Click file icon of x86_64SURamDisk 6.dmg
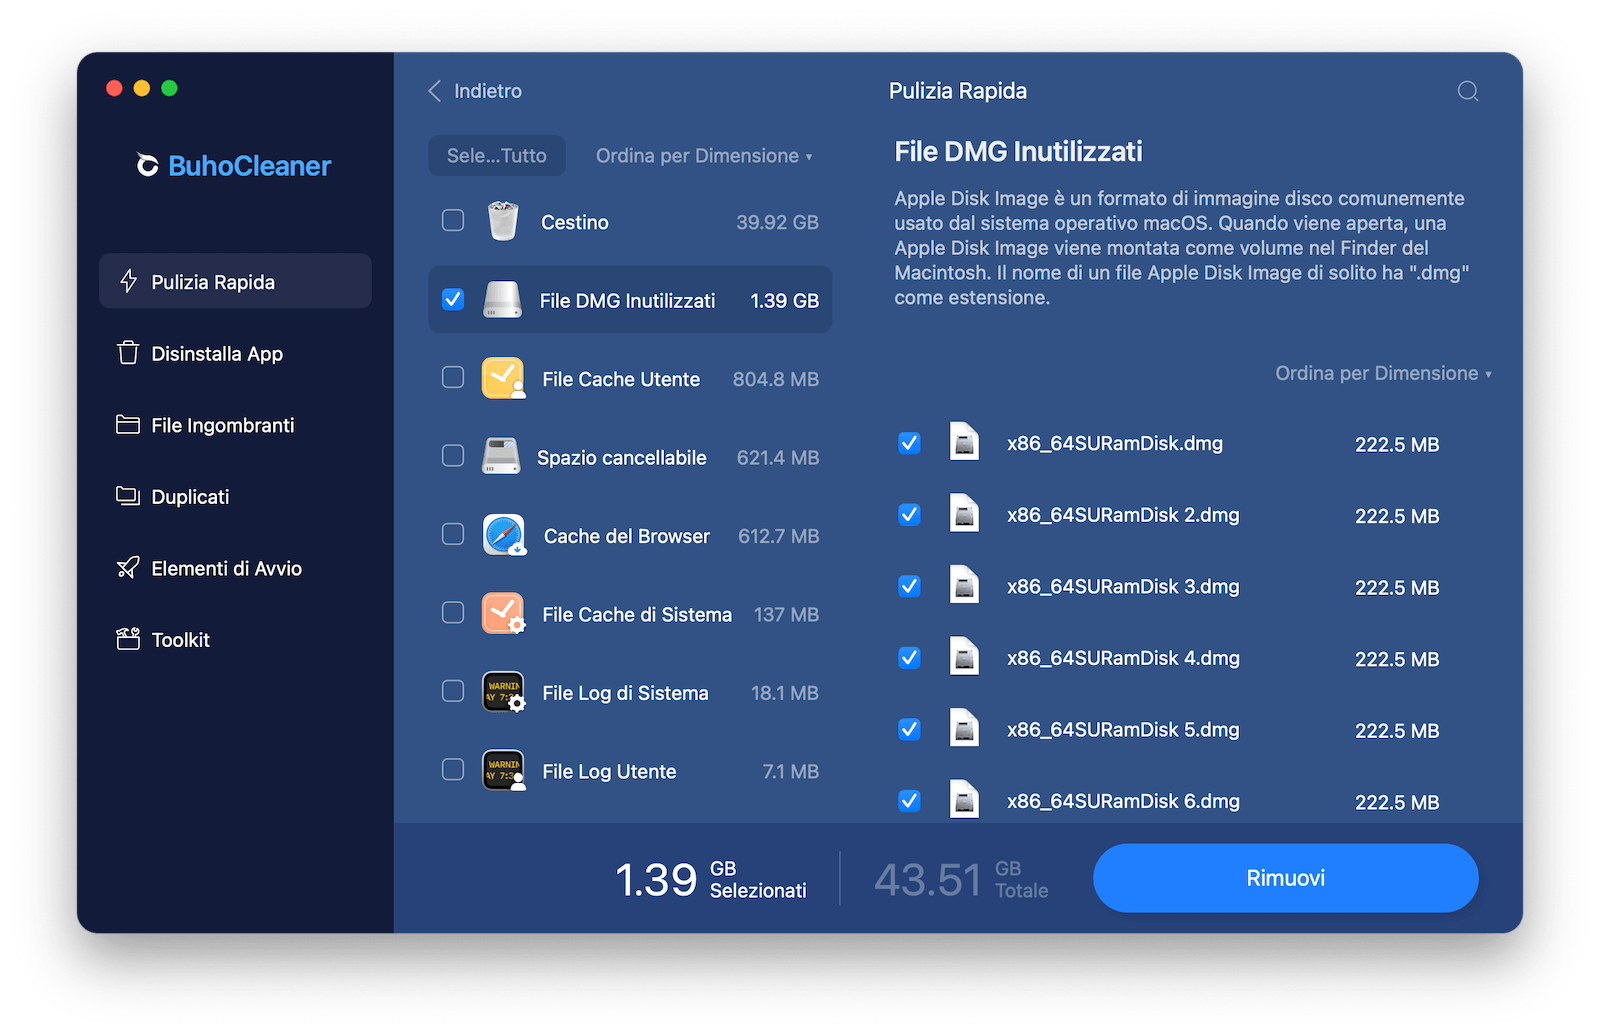The image size is (1600, 1035). (964, 800)
